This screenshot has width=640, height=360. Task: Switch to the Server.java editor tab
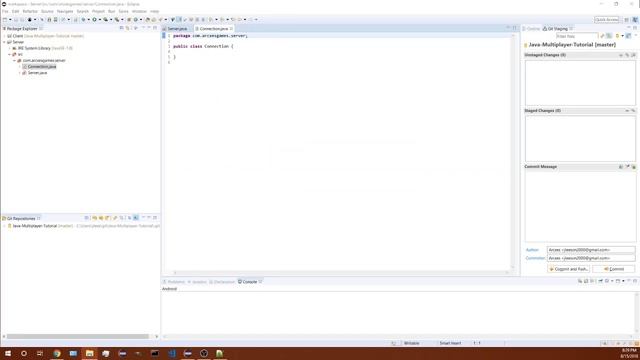pos(177,29)
